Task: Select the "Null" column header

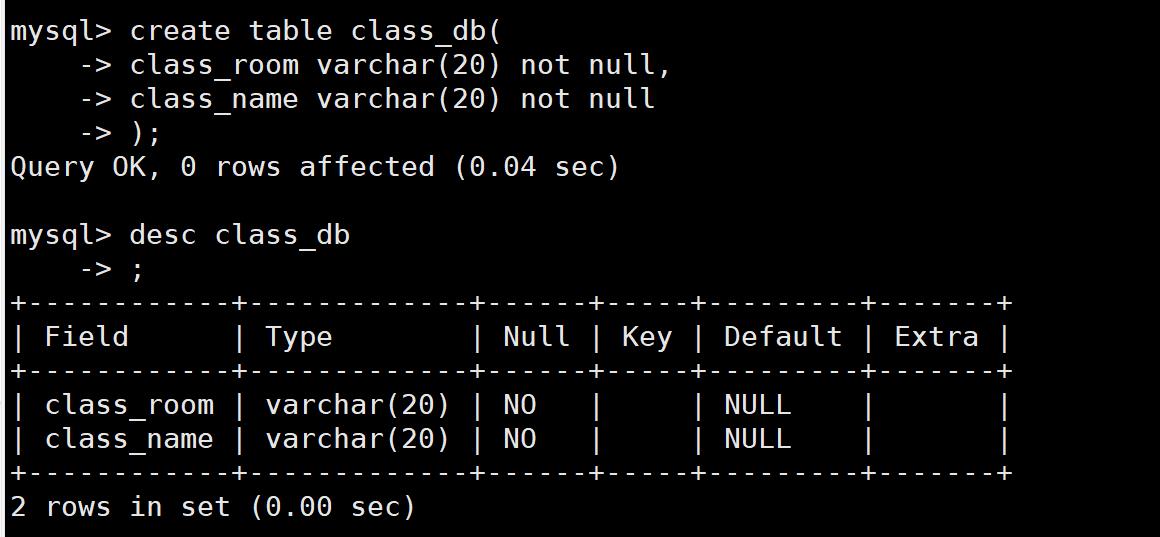Action: pos(536,337)
